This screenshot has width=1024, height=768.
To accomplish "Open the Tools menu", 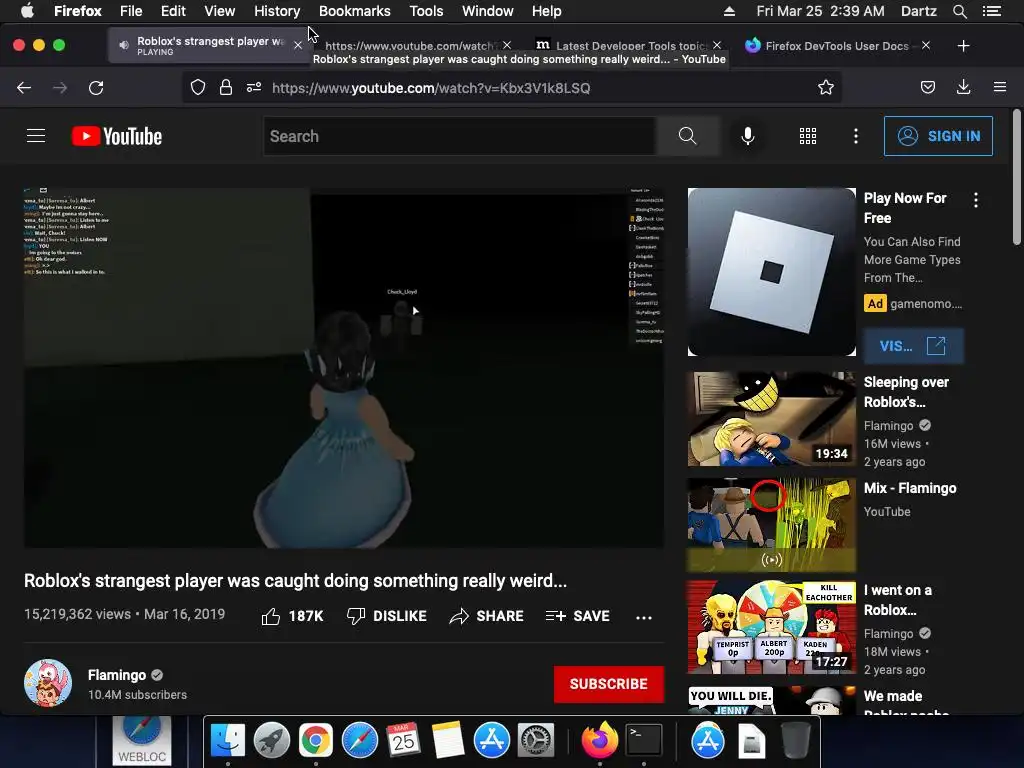I will point(426,11).
